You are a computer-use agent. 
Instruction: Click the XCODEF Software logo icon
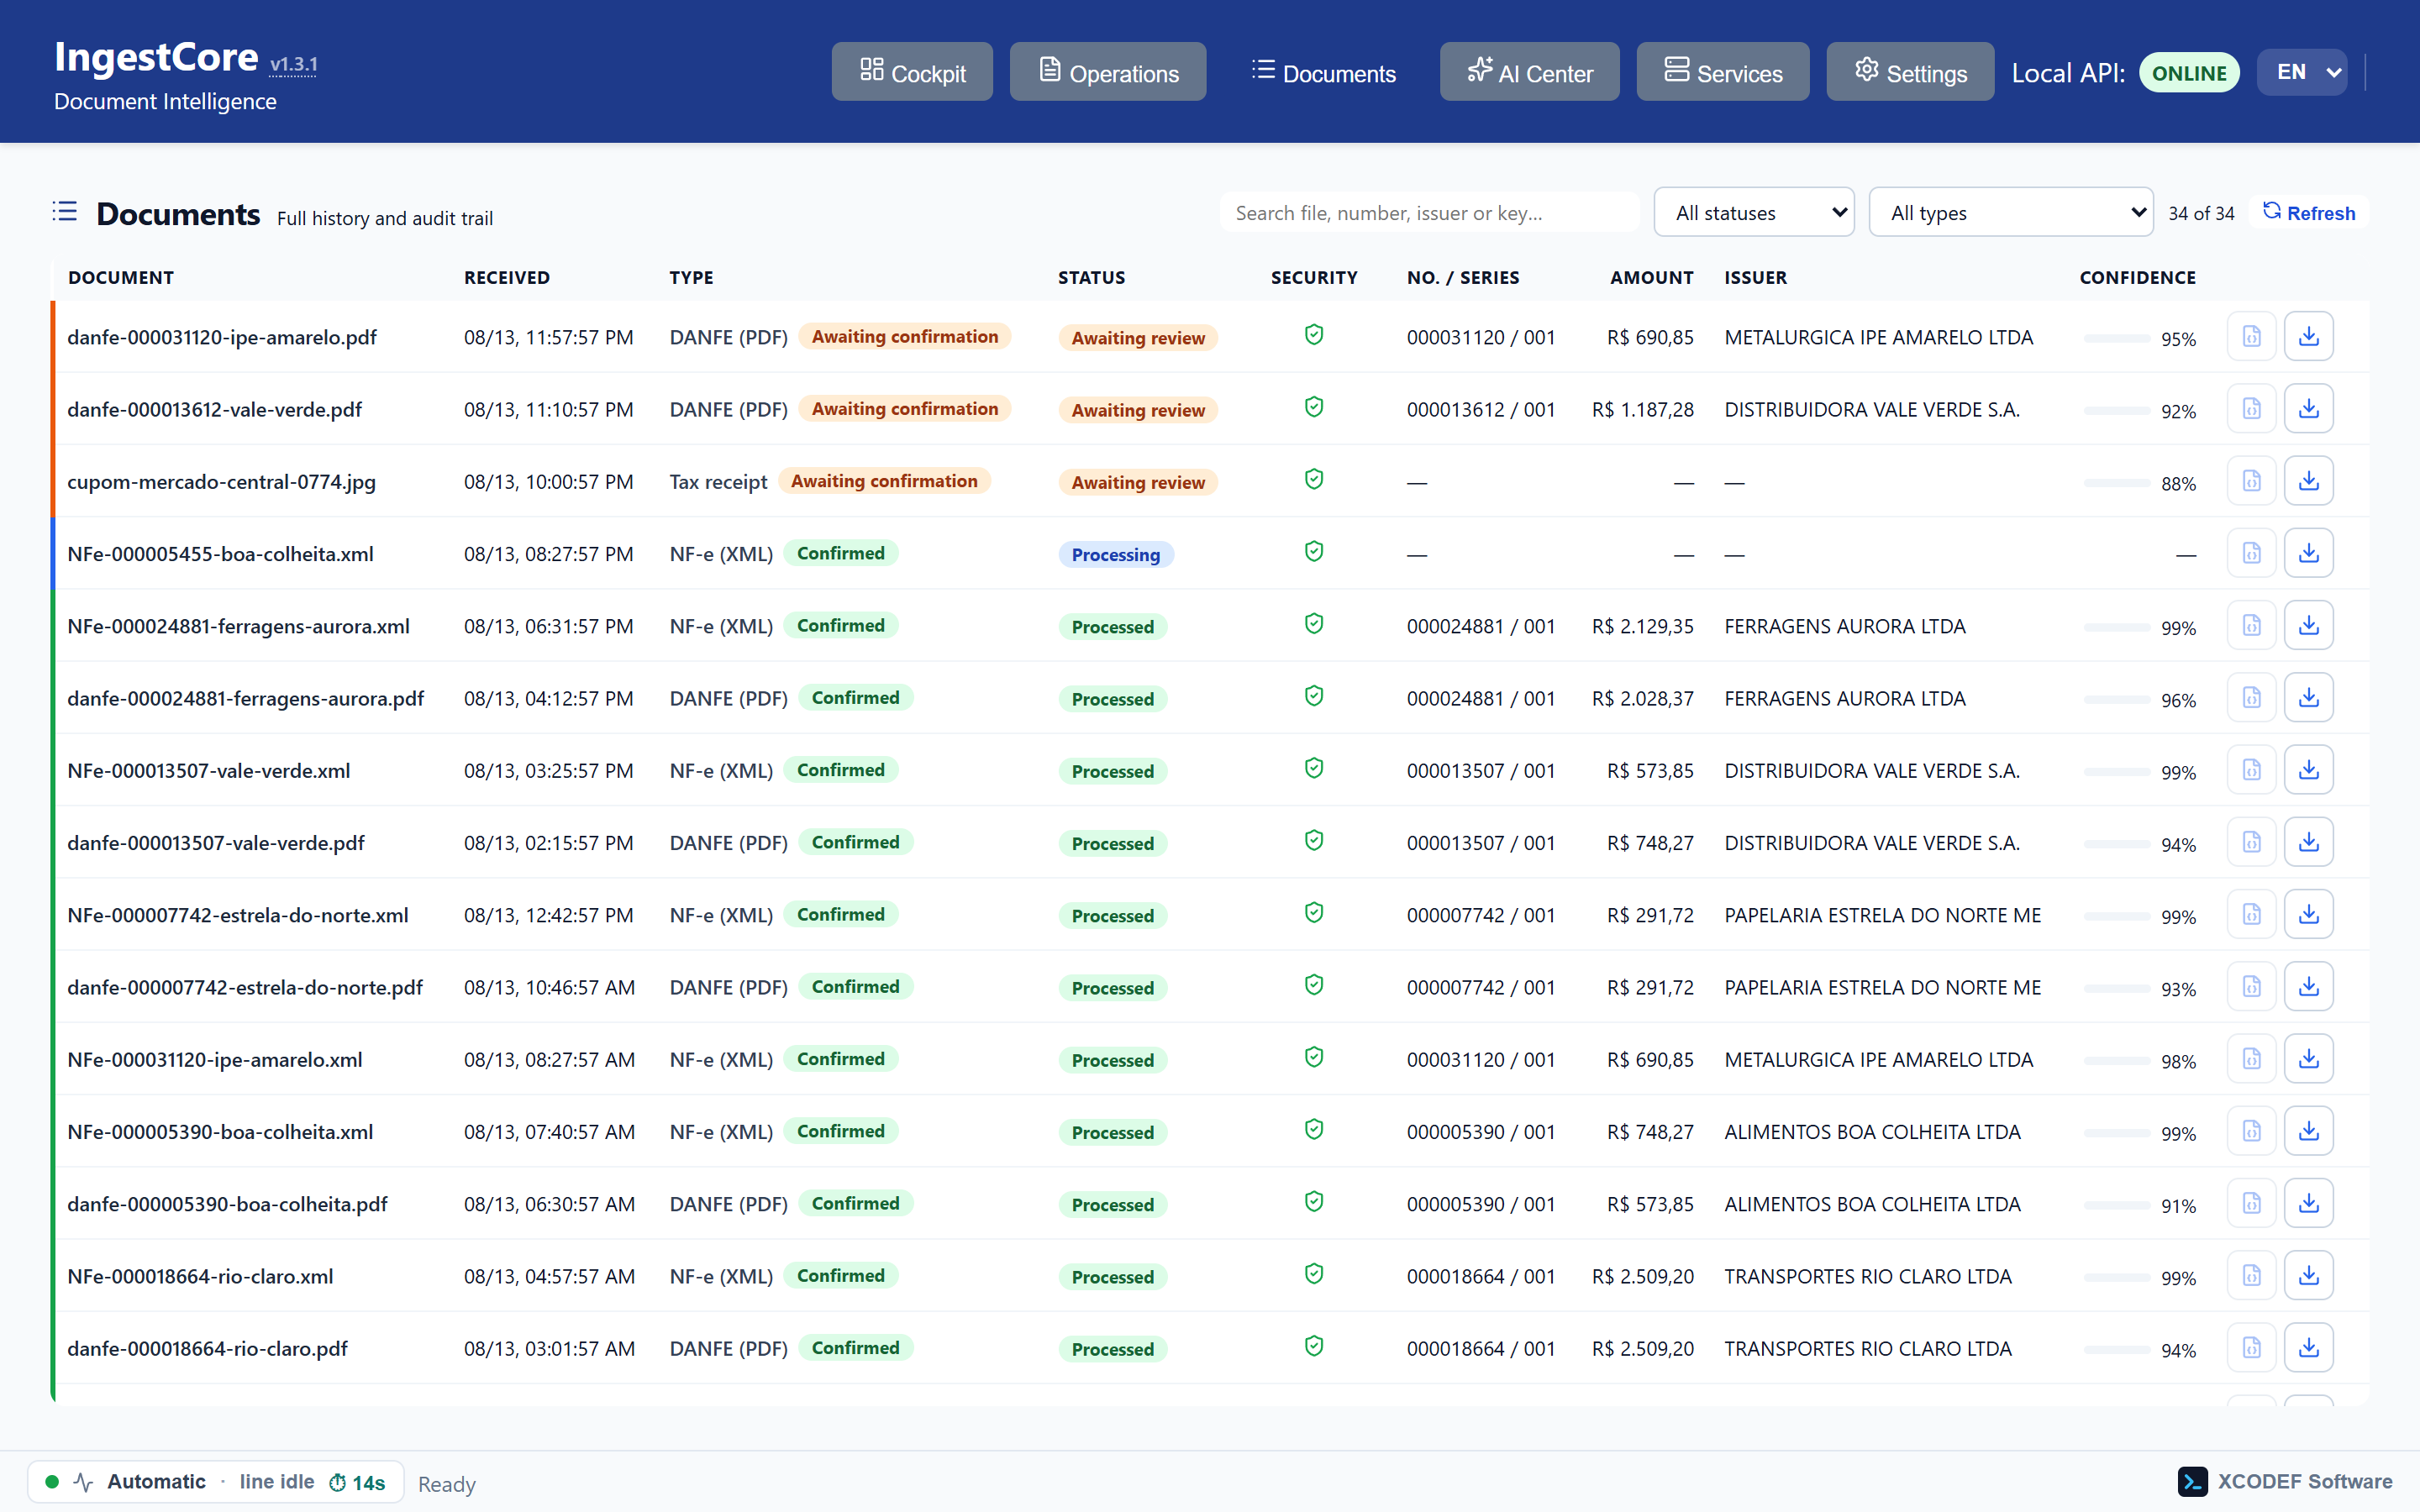pyautogui.click(x=2192, y=1481)
